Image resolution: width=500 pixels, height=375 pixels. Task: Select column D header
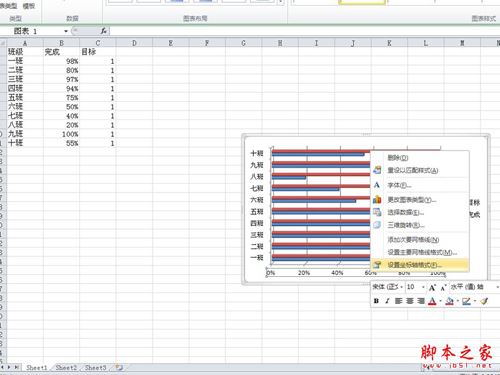(x=134, y=43)
